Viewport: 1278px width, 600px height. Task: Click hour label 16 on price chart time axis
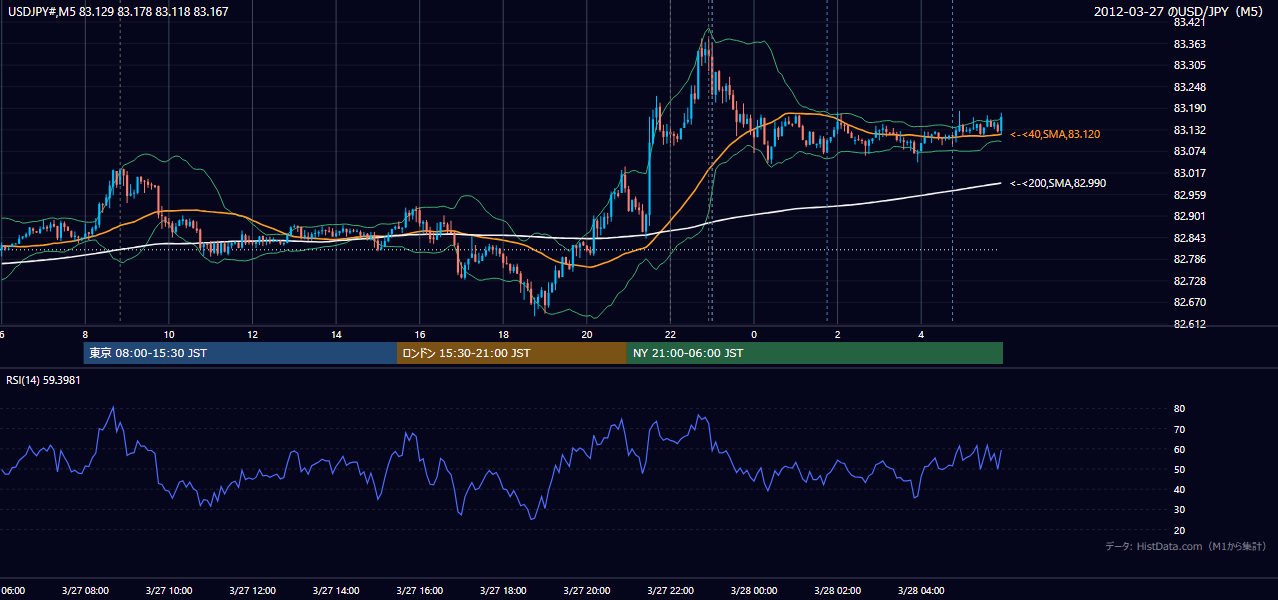click(x=420, y=335)
